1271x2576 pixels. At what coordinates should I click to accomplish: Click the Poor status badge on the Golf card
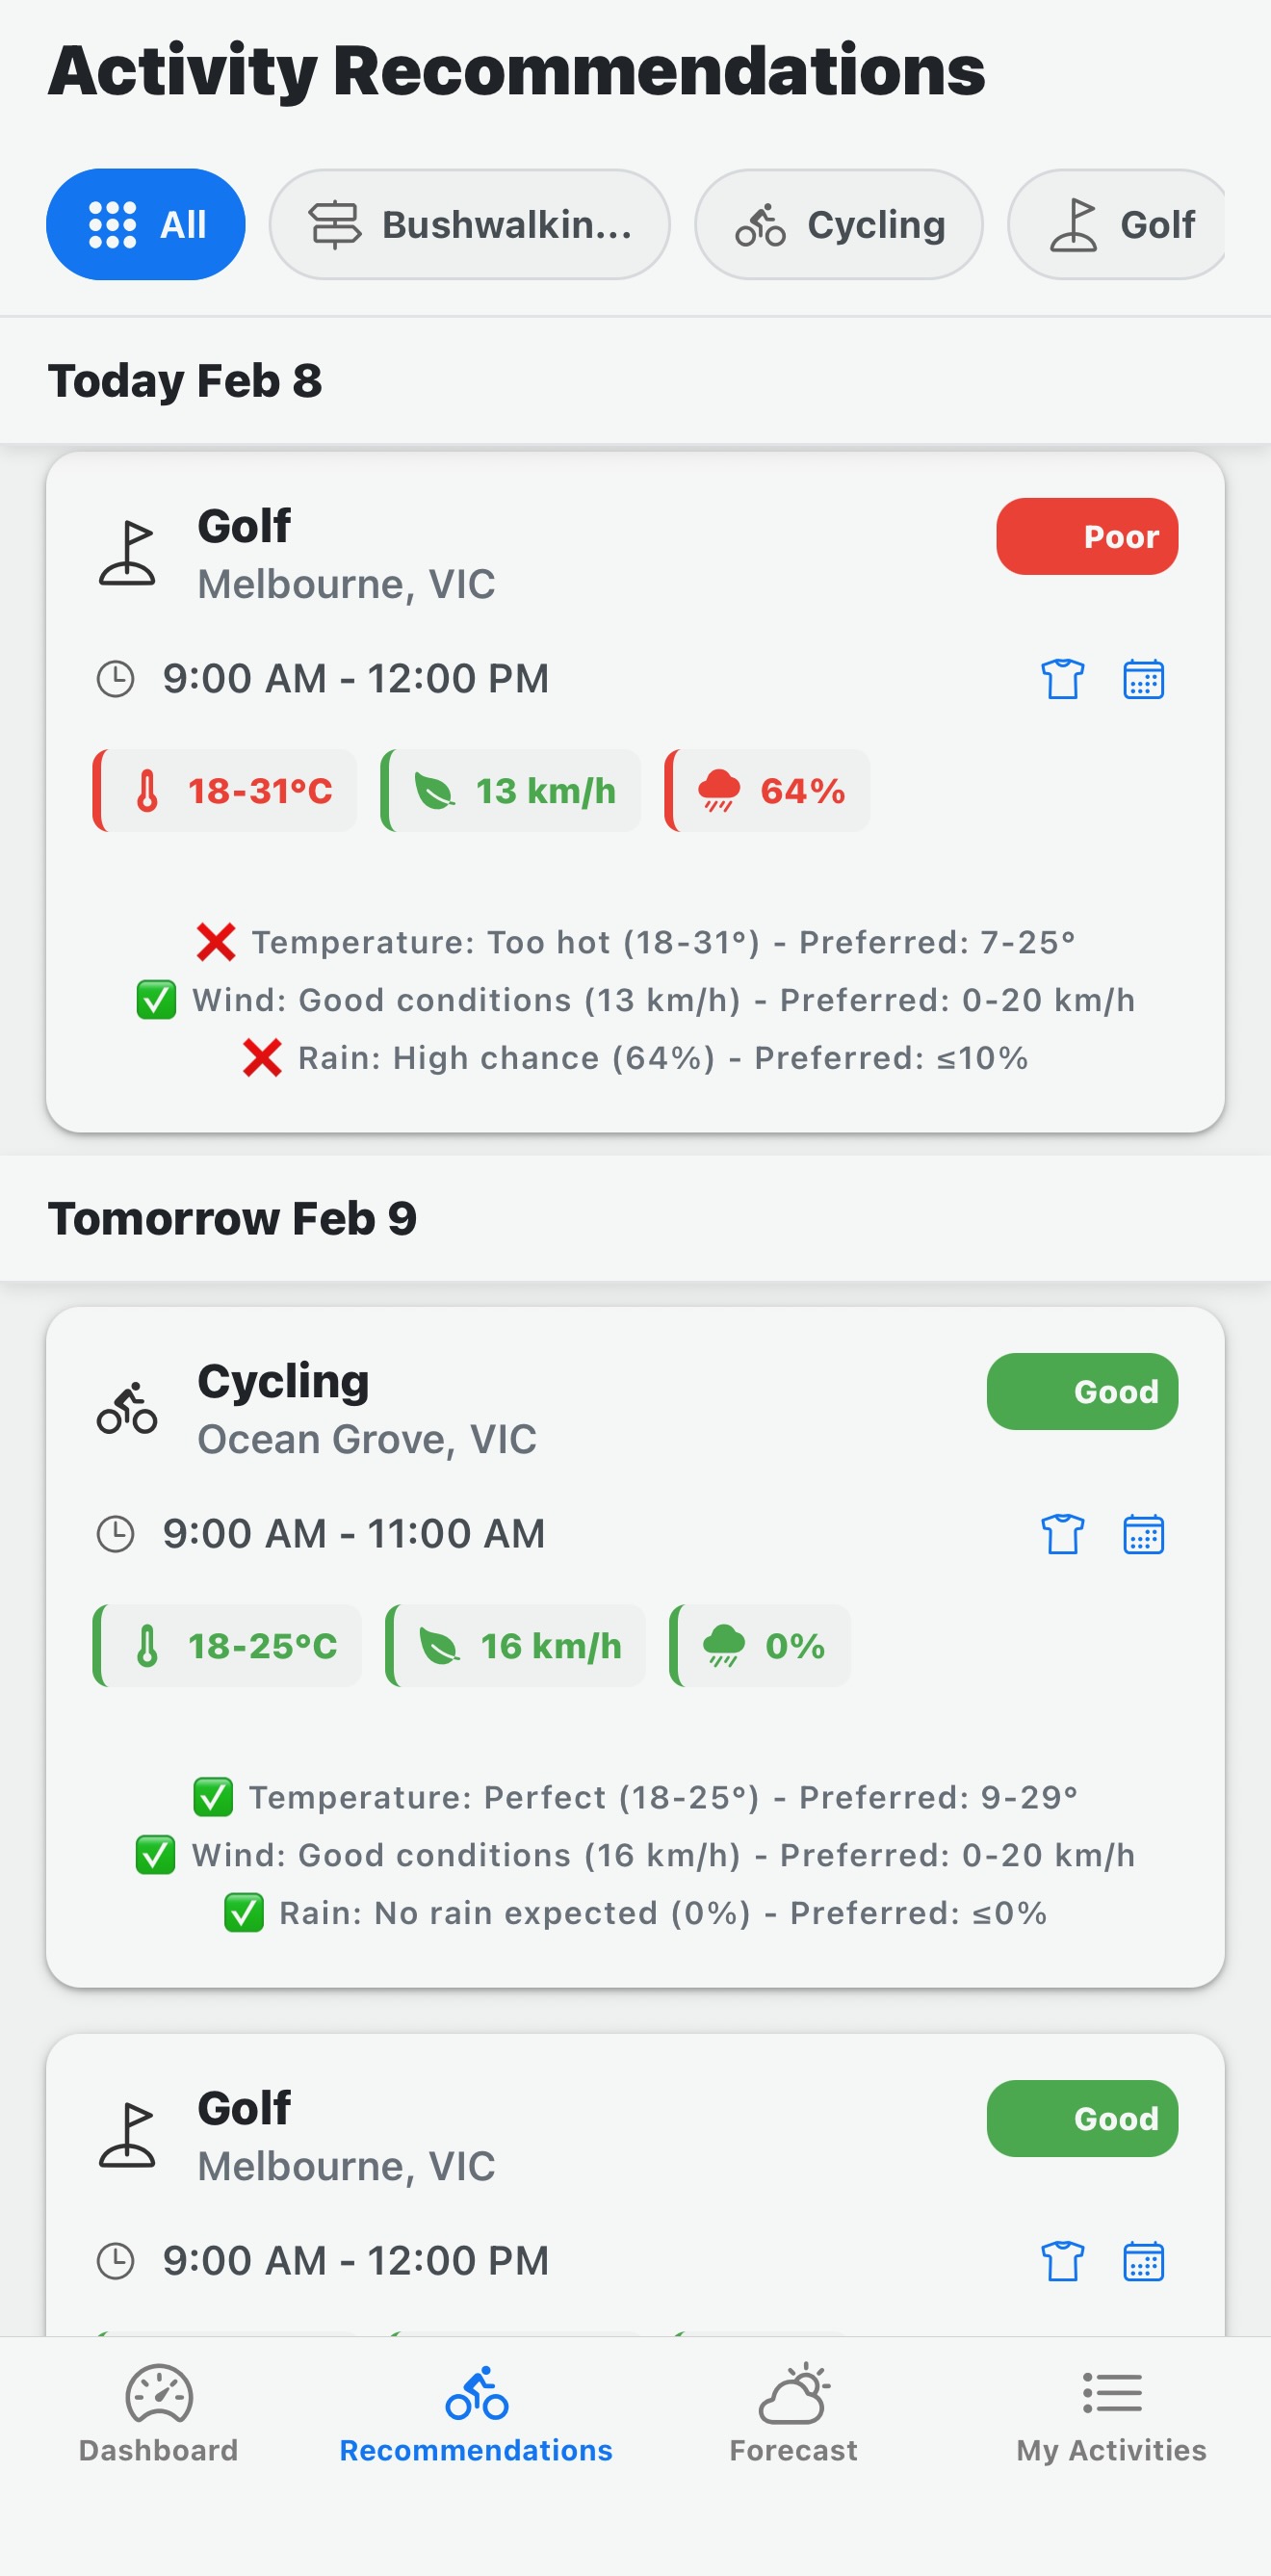click(x=1087, y=537)
